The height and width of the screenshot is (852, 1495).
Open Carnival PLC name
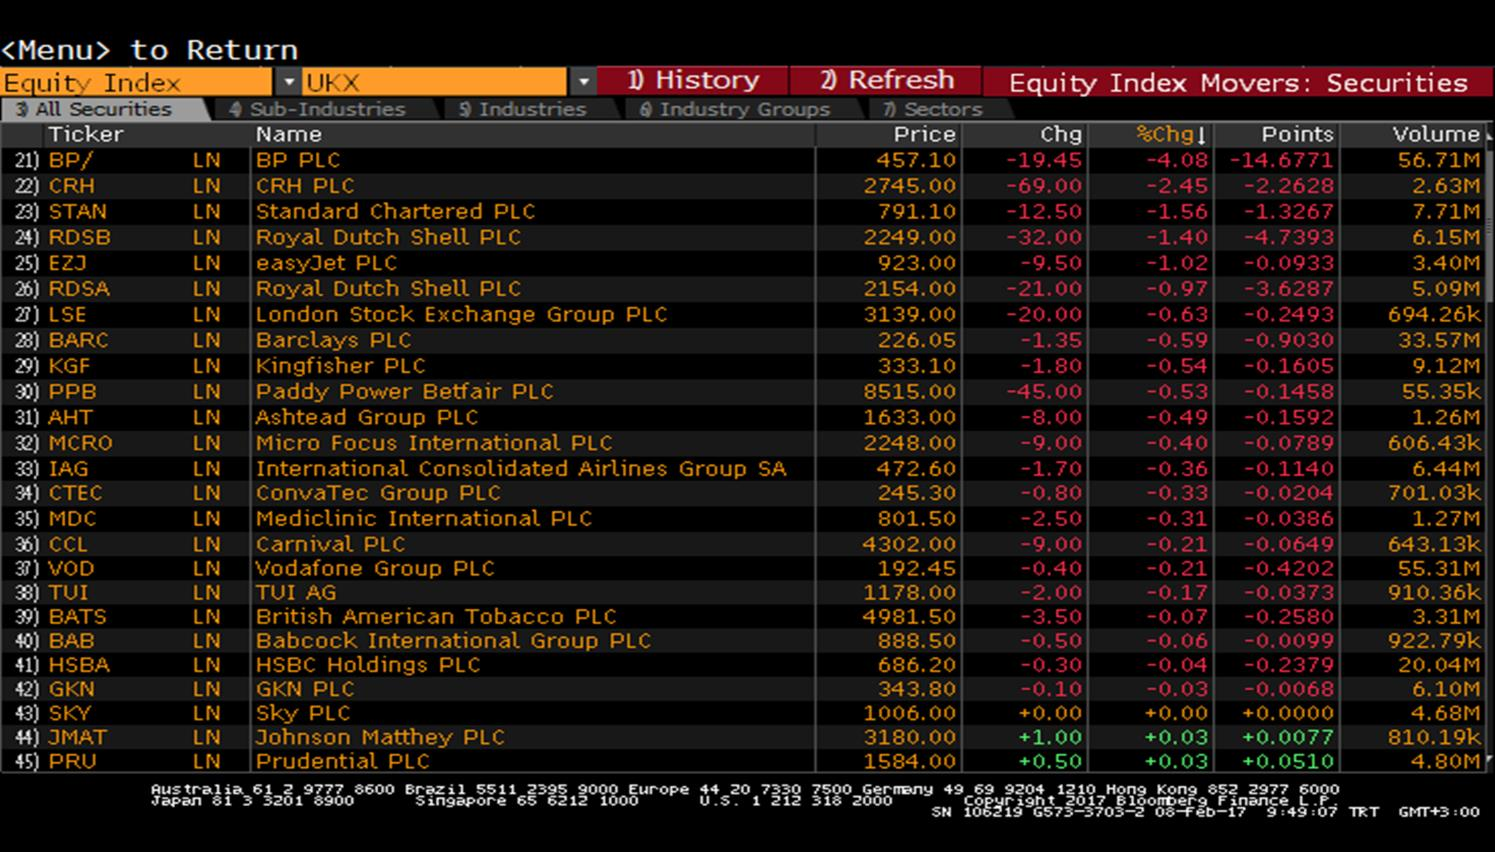click(x=330, y=545)
